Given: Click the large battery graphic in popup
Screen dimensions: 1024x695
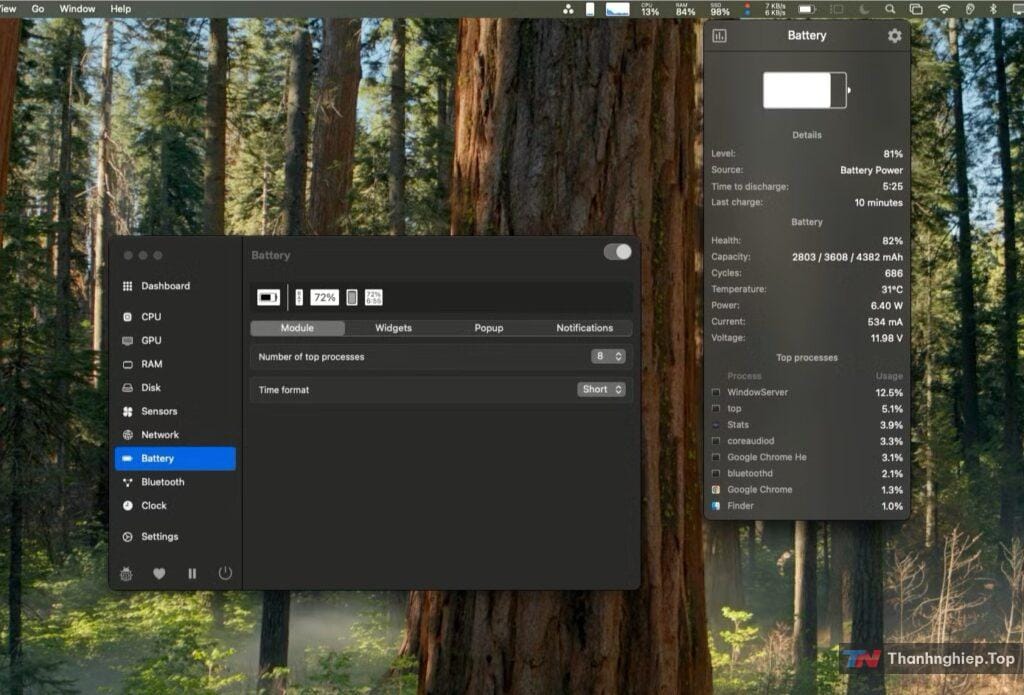Looking at the screenshot, I should pyautogui.click(x=807, y=90).
